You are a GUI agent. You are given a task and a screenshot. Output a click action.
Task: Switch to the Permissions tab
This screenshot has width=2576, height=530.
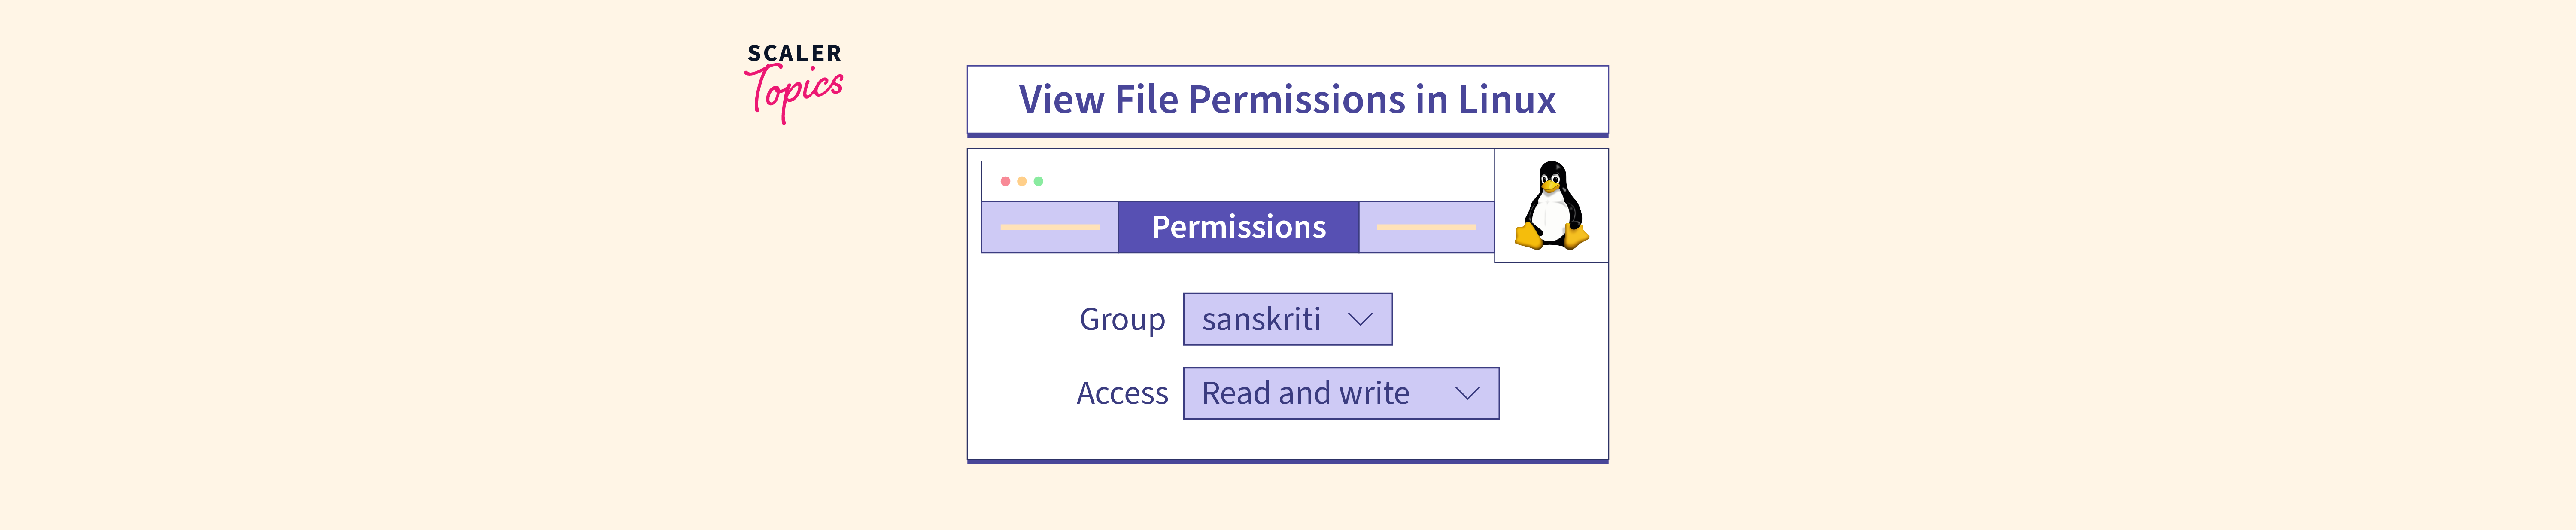pyautogui.click(x=1238, y=227)
